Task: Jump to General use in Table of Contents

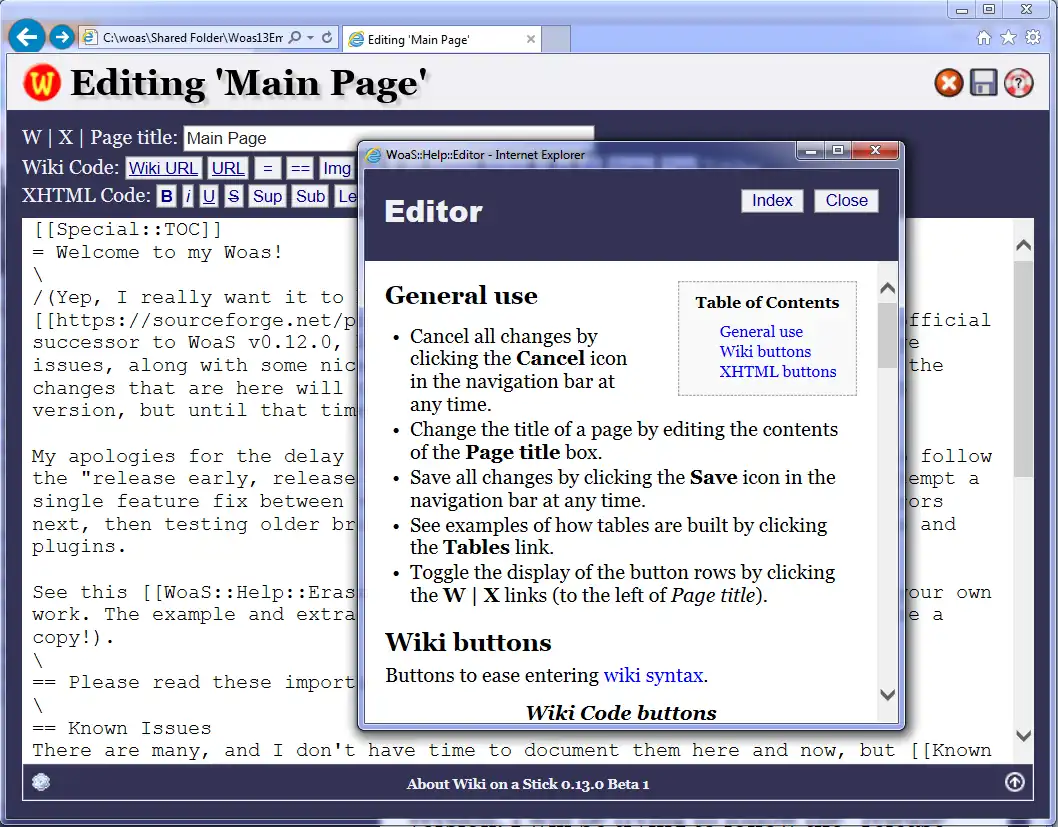Action: pos(761,331)
